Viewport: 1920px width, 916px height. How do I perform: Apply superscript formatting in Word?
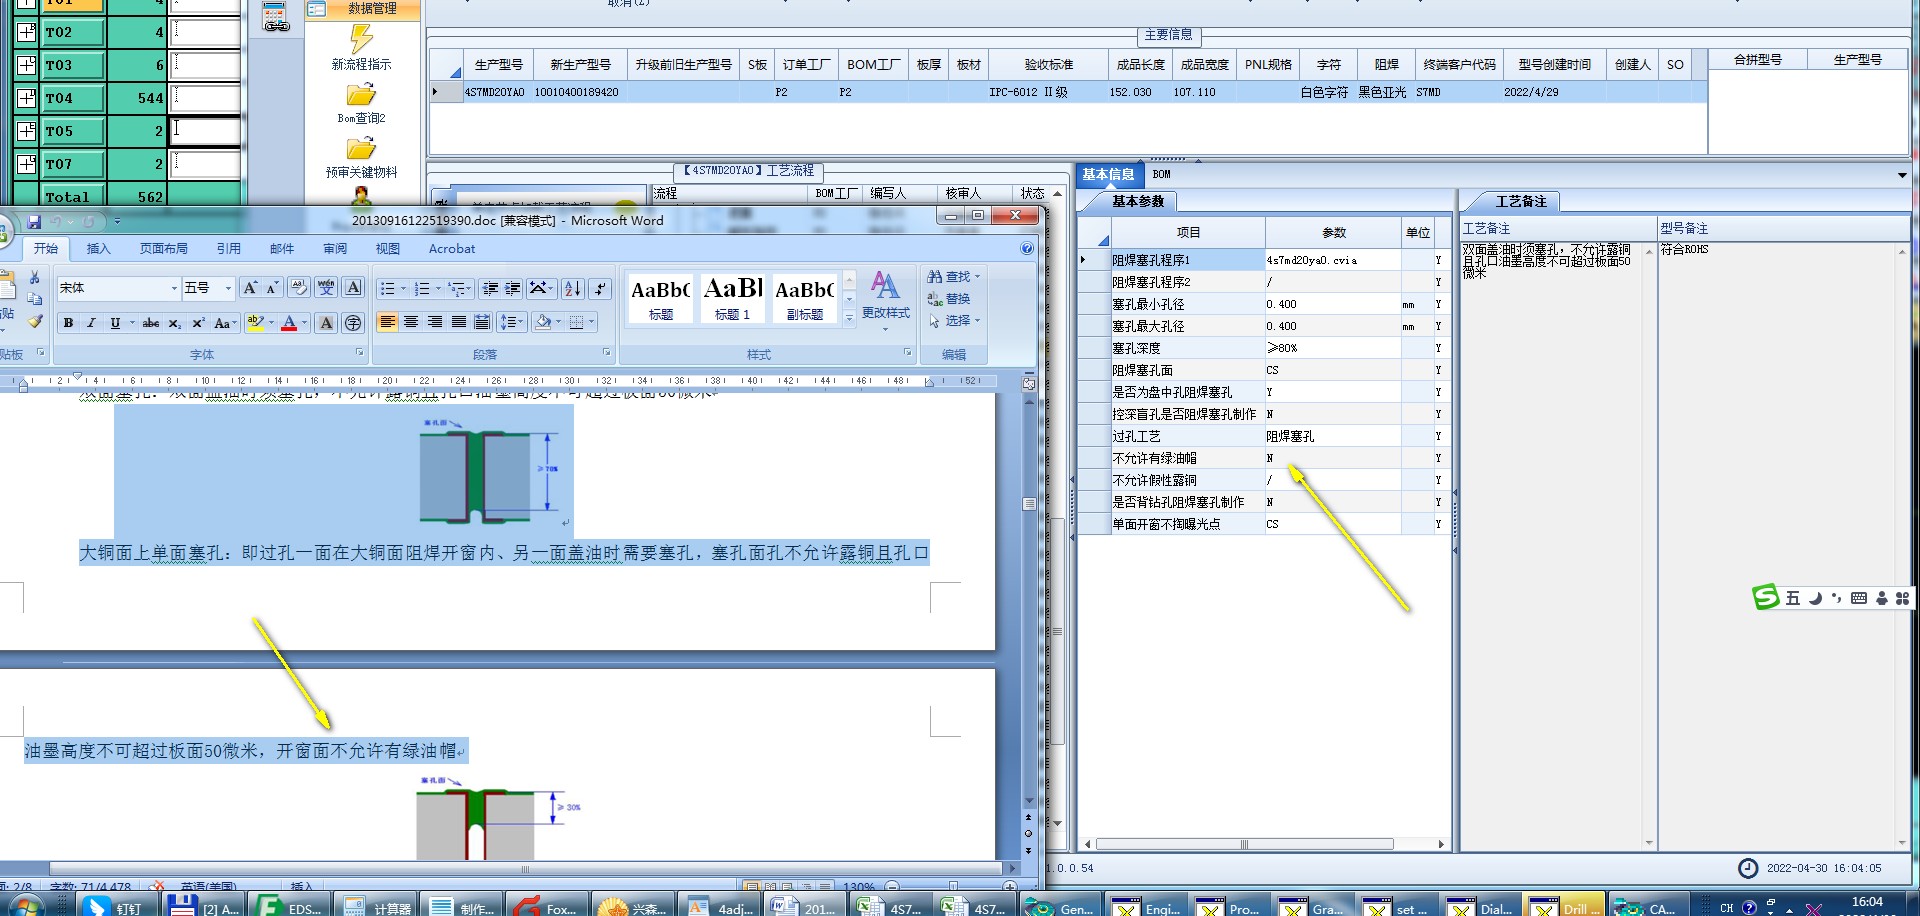coord(198,323)
